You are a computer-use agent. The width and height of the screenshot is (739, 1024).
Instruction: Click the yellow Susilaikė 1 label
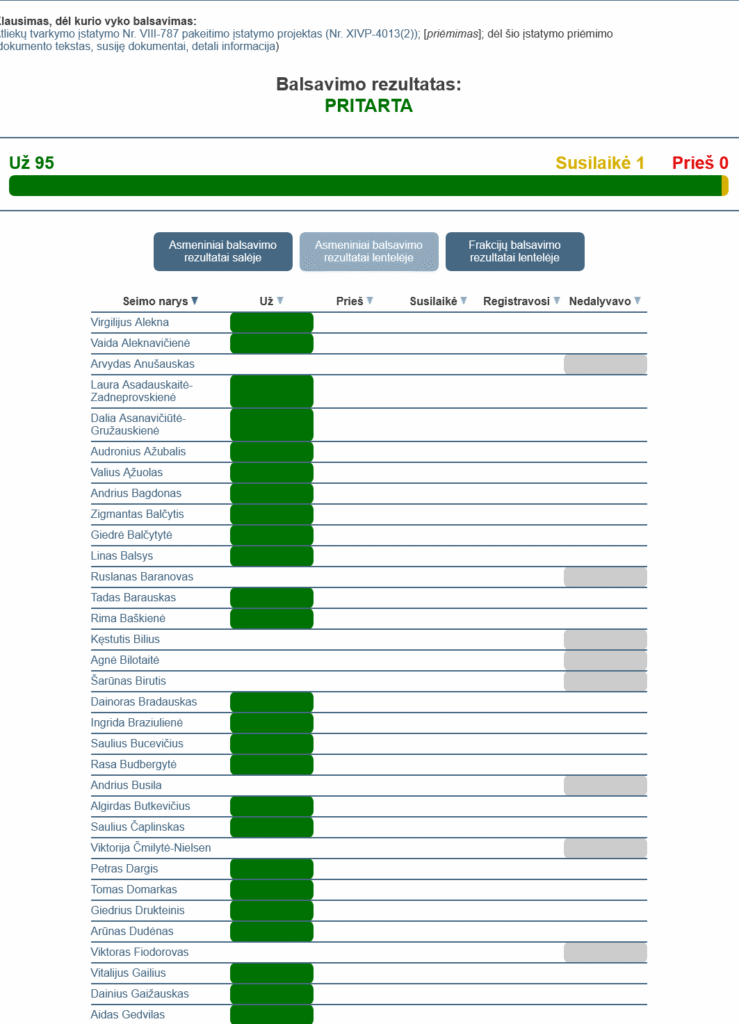[x=600, y=163]
